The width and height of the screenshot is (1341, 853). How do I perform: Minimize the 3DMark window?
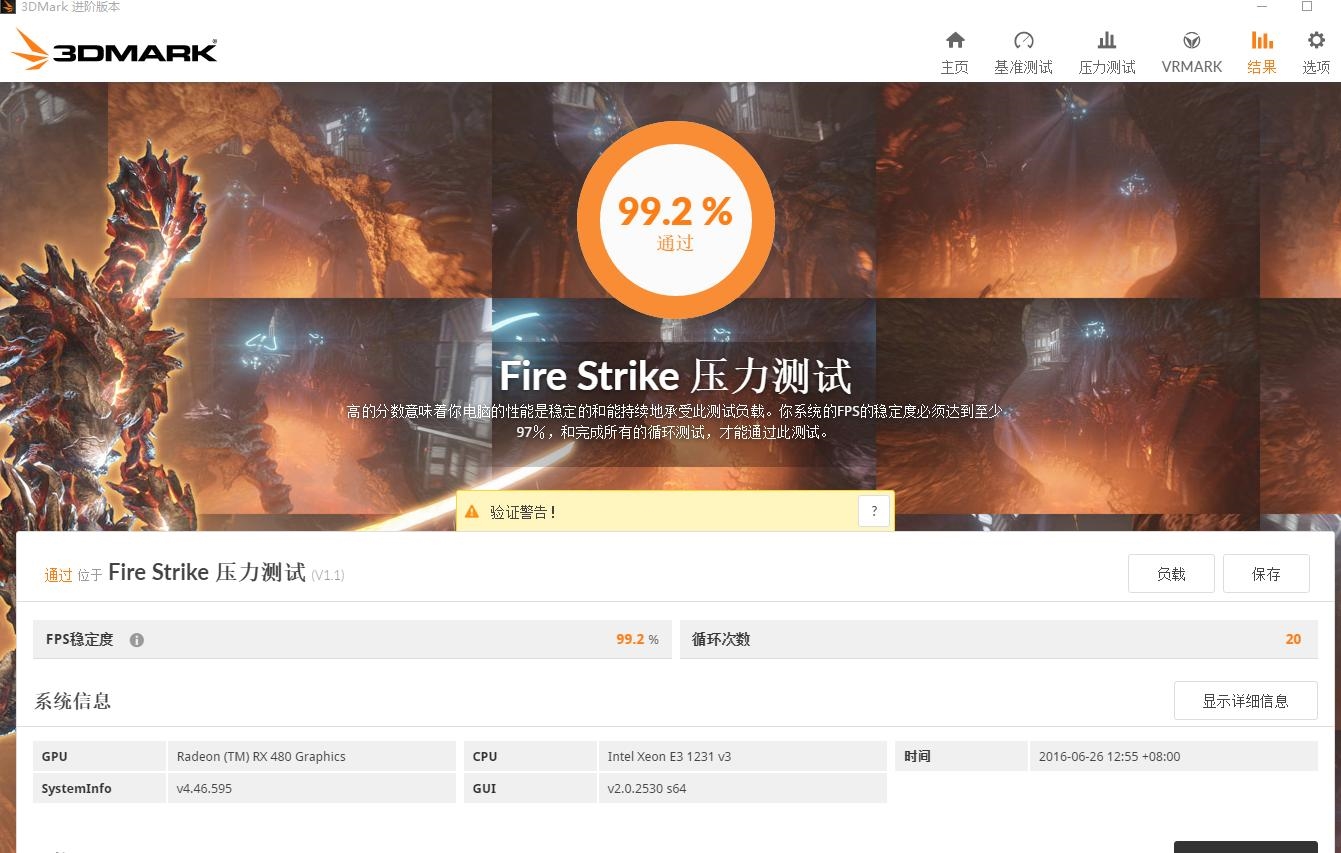pos(1262,7)
